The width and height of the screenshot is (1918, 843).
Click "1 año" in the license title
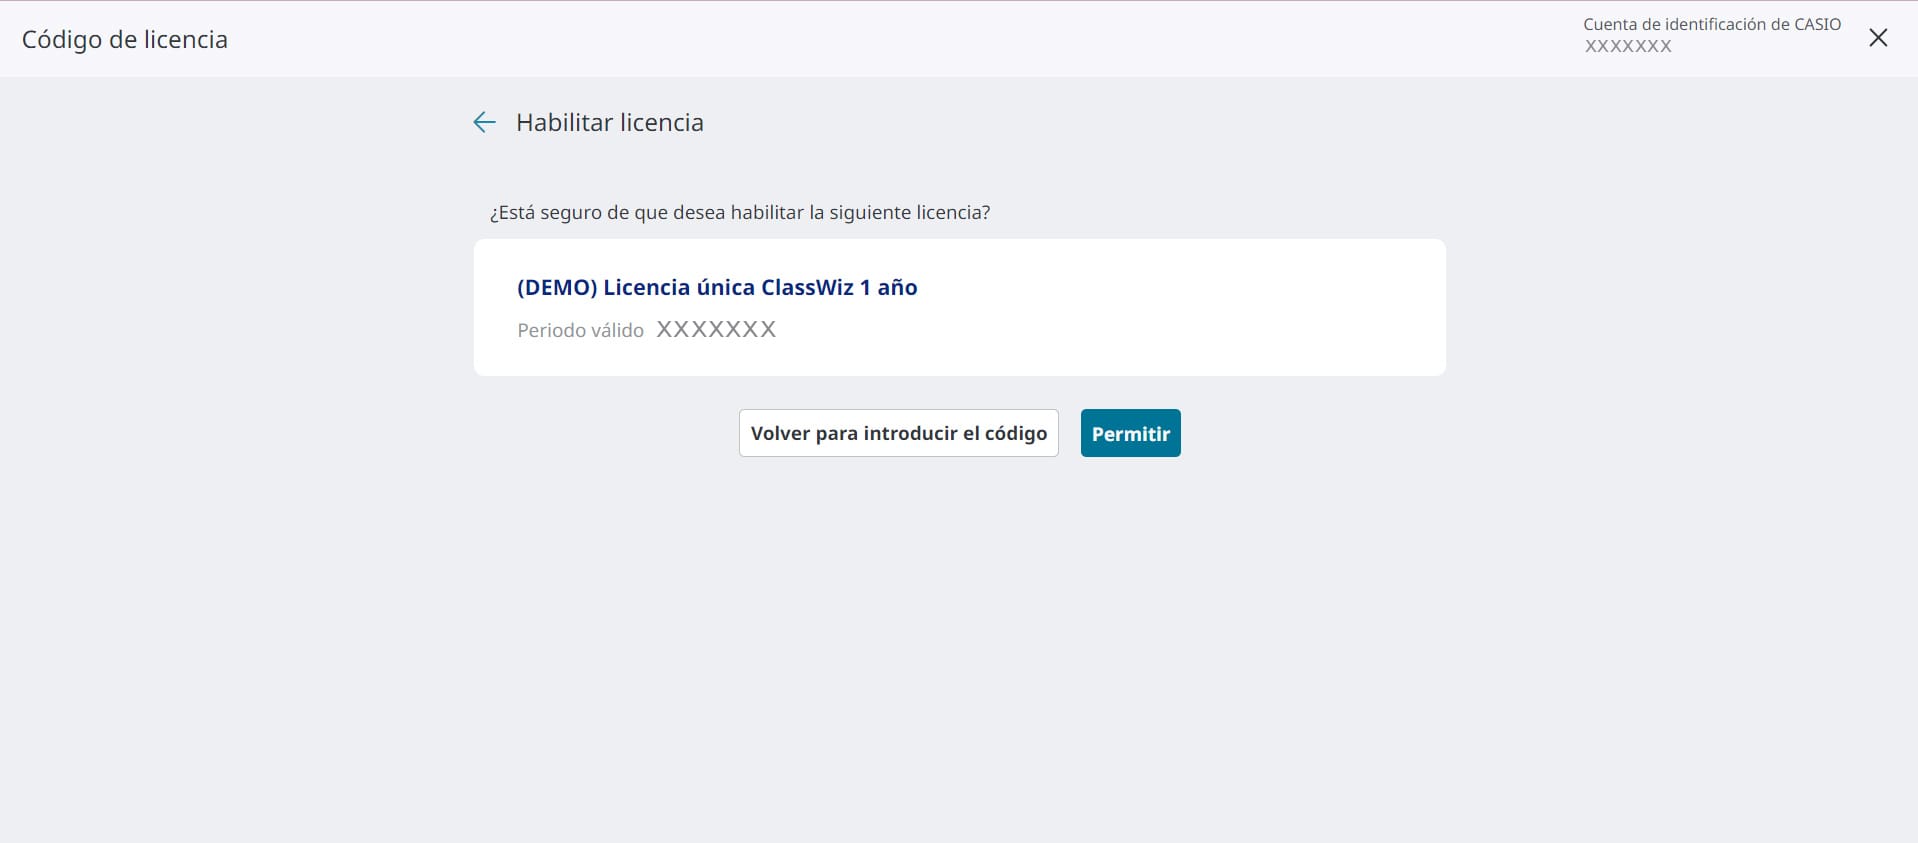(888, 287)
